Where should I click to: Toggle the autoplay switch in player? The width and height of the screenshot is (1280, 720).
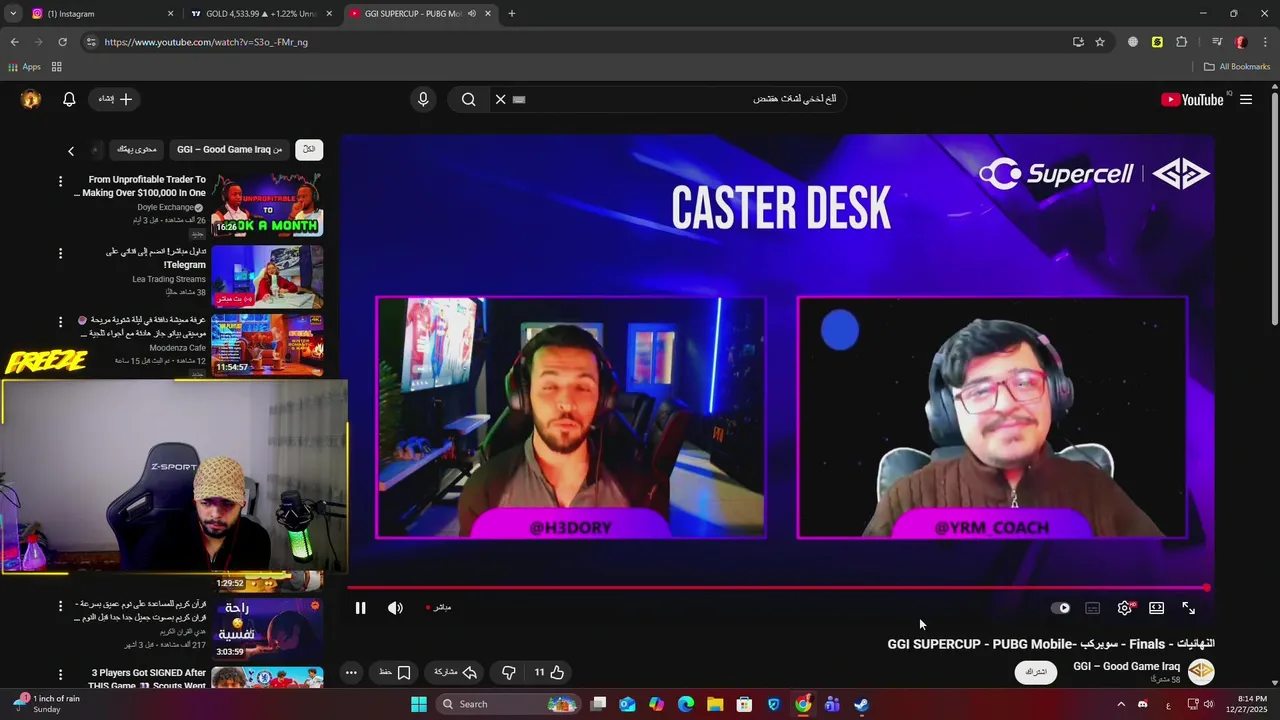point(1061,608)
